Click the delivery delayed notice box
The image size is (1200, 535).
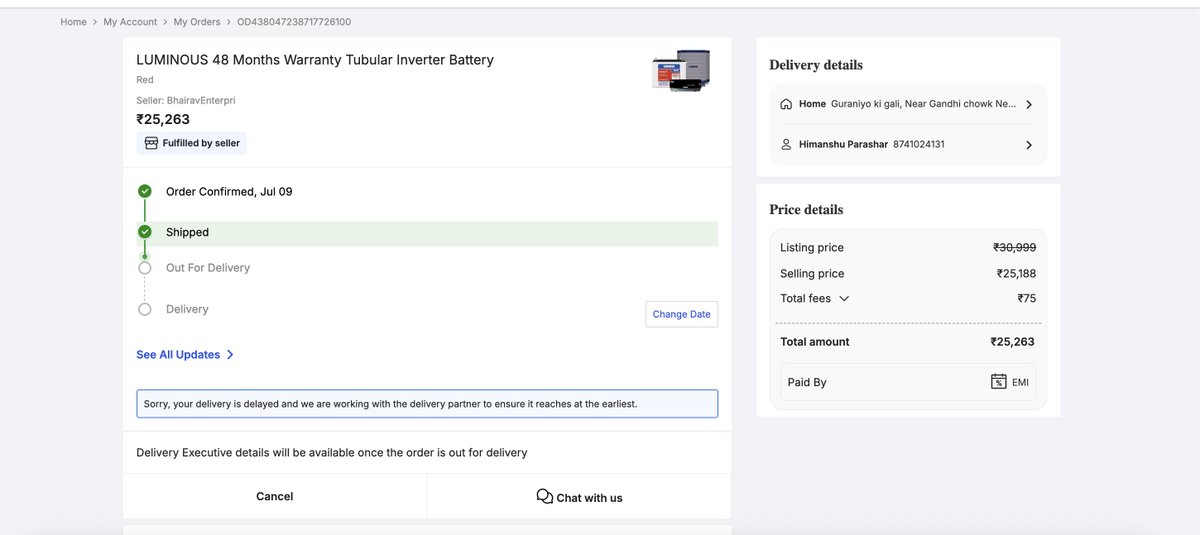pos(427,403)
